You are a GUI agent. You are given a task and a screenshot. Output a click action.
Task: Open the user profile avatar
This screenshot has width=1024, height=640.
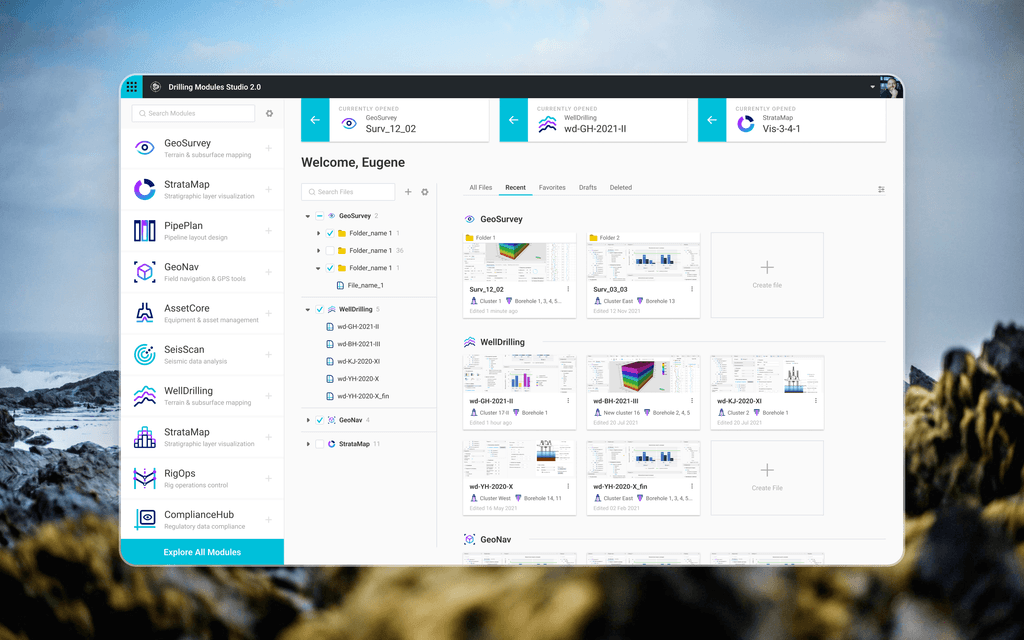tap(891, 87)
